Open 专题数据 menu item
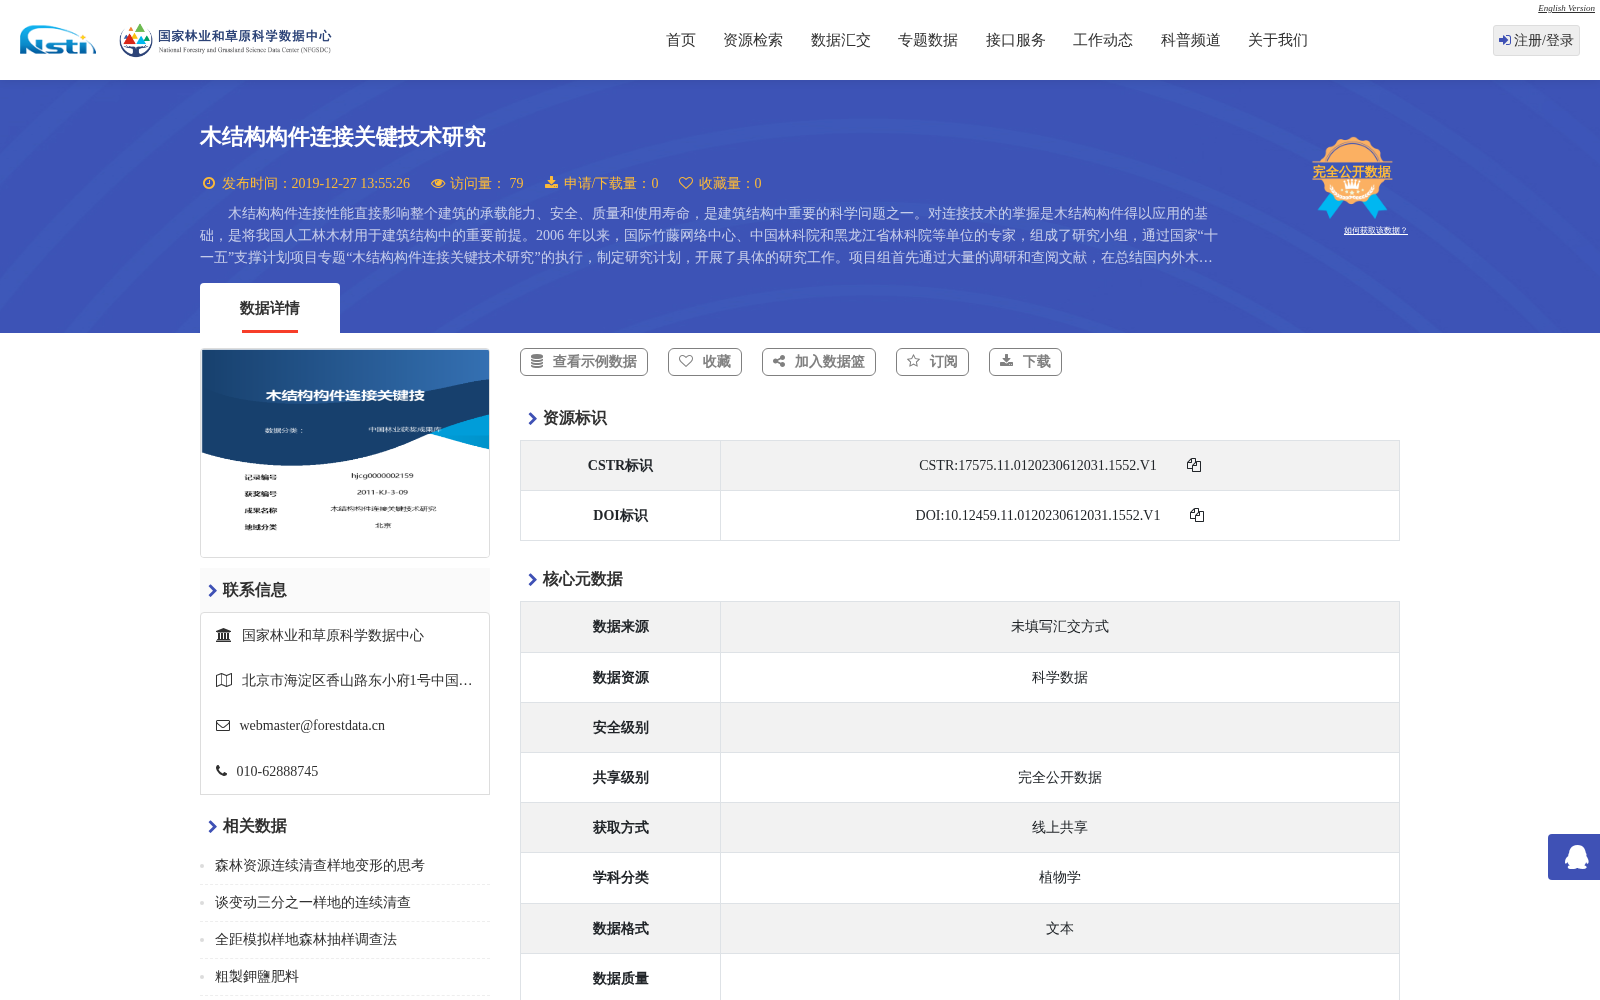This screenshot has width=1600, height=1000. [x=928, y=40]
